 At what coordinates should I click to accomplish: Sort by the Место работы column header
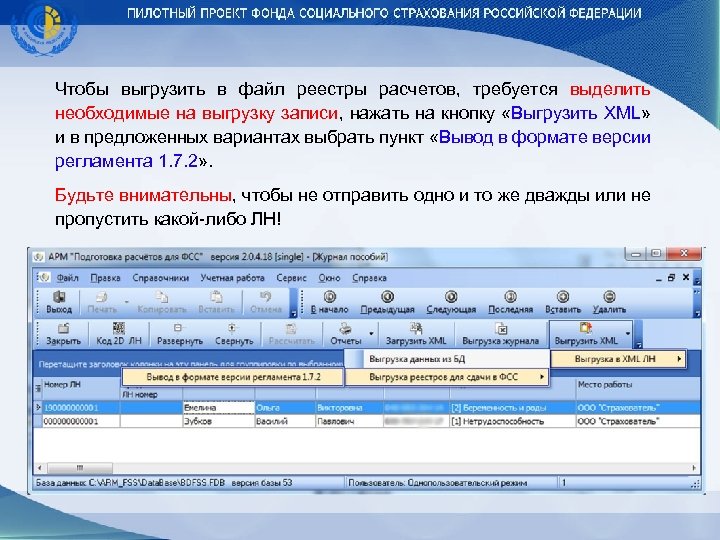(x=638, y=388)
